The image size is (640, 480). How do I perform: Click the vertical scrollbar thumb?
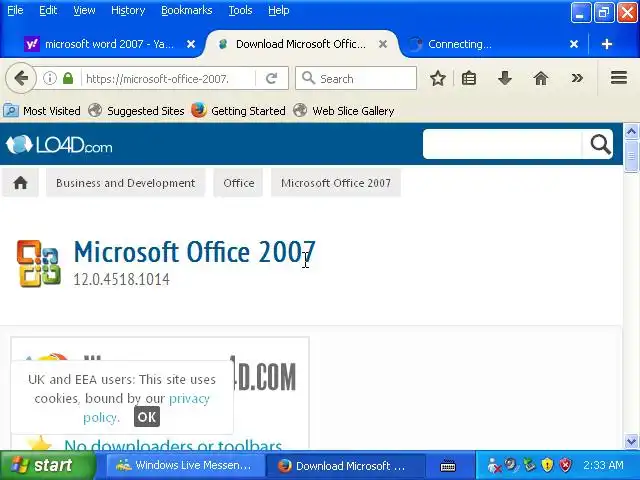(631, 156)
